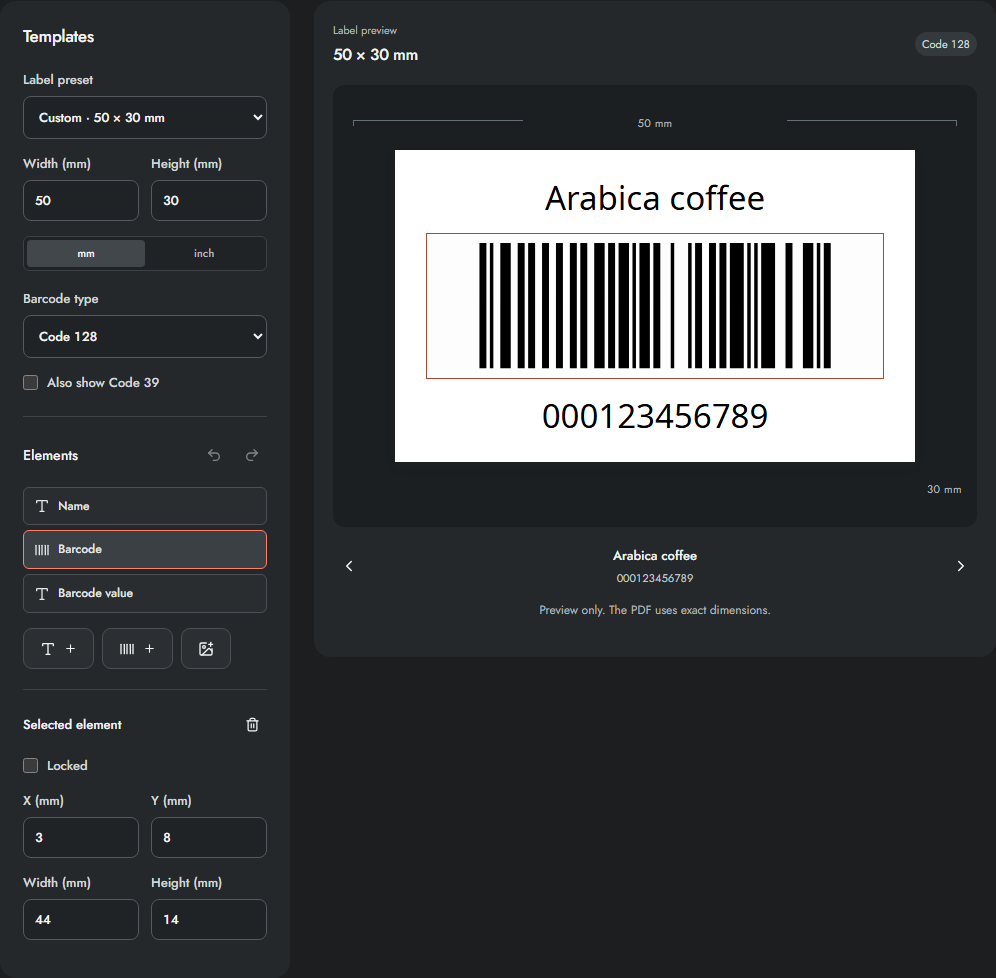
Task: Edit selected element Height field showing 14
Action: (x=209, y=920)
